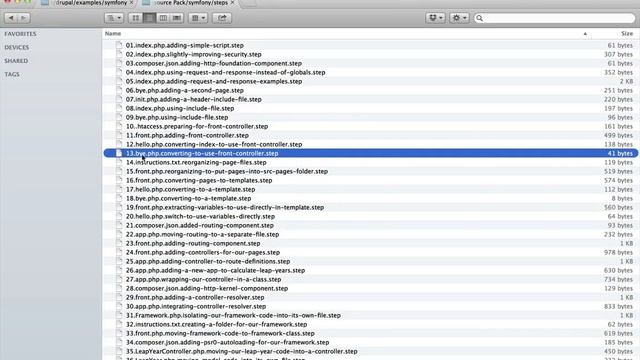Viewport: 640px width, 360px height.
Task: Switch to column view
Action: tap(163, 18)
